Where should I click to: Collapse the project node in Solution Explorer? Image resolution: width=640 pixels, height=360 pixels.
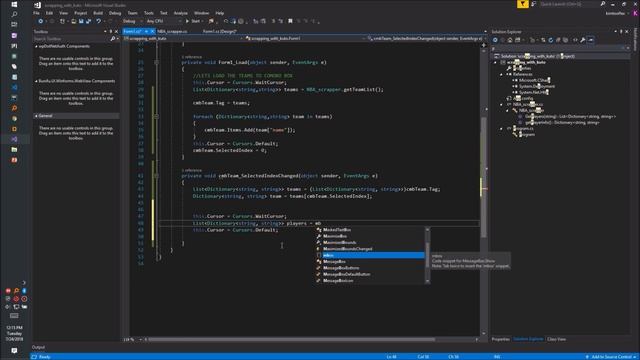(496, 62)
